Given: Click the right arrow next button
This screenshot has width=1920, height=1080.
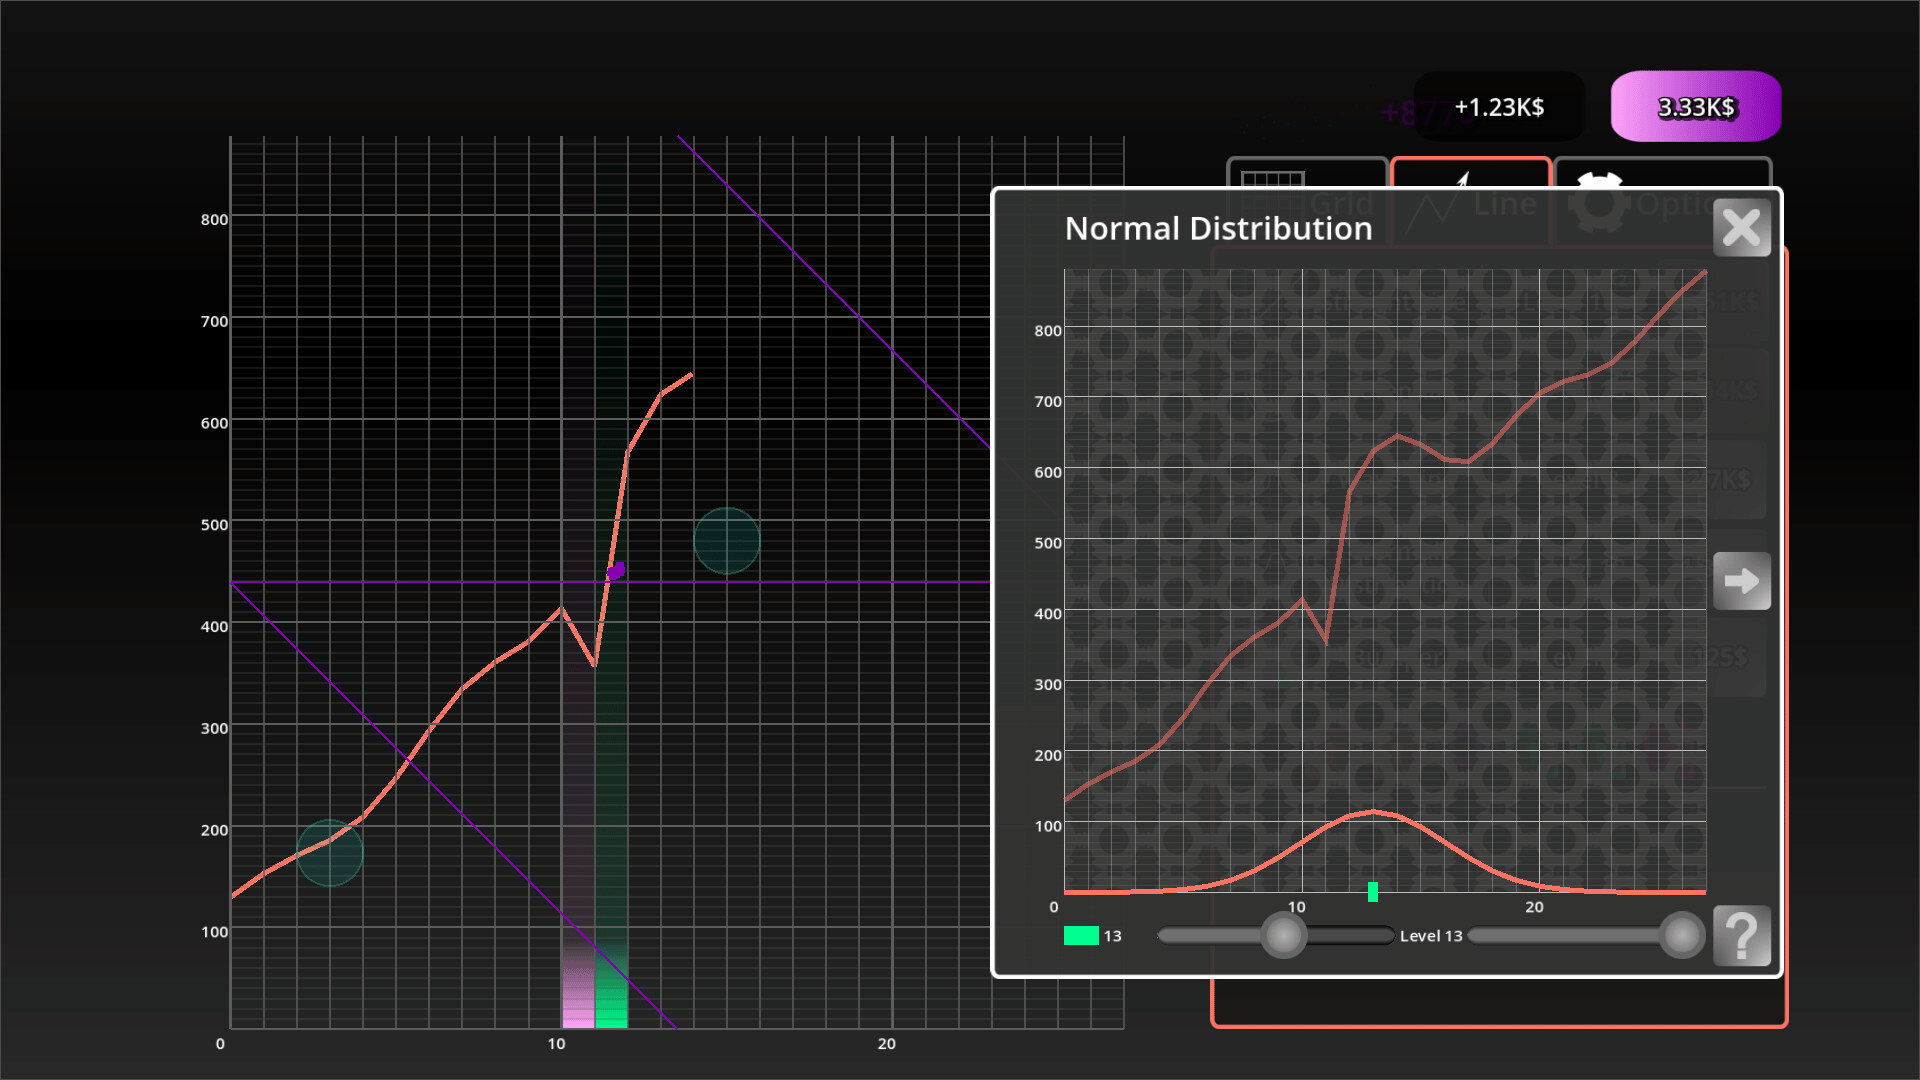Looking at the screenshot, I should pyautogui.click(x=1741, y=581).
